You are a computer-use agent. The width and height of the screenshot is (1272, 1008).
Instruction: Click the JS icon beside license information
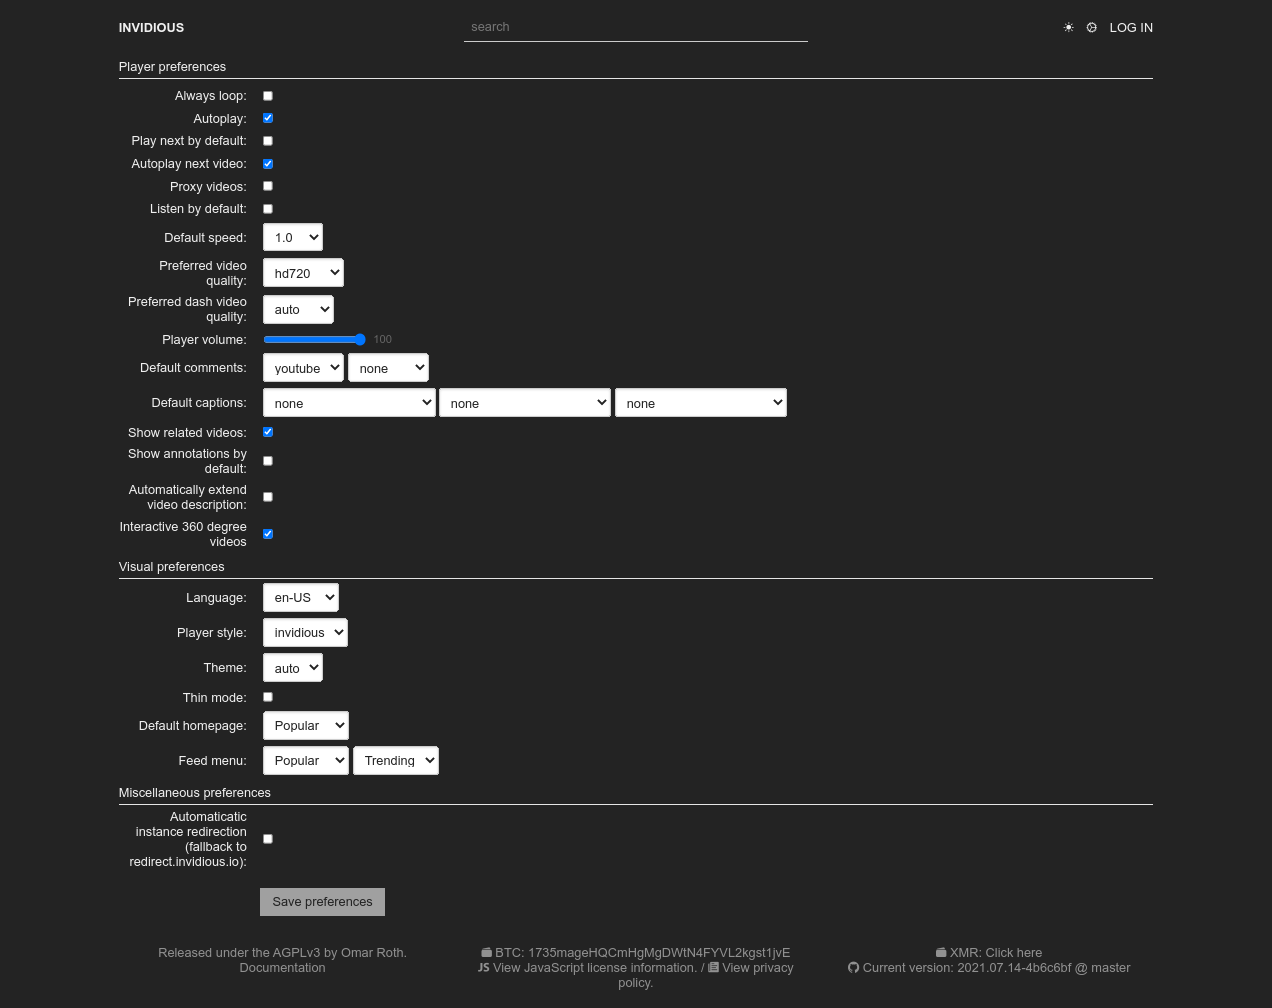483,967
